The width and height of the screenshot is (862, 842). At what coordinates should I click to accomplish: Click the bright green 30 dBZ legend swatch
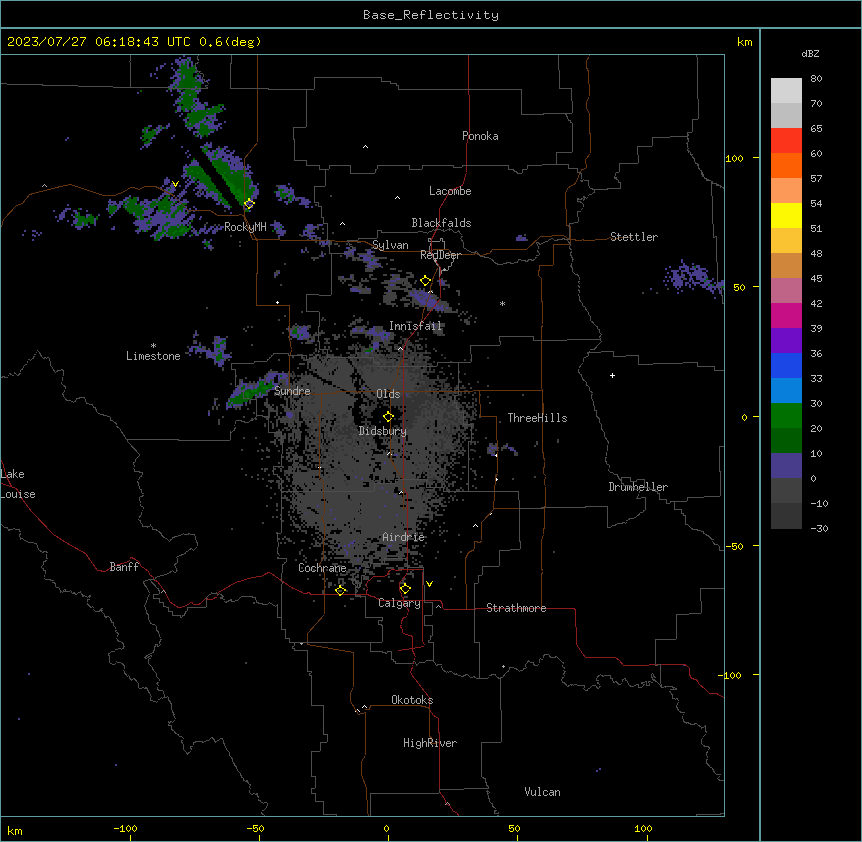(x=786, y=416)
